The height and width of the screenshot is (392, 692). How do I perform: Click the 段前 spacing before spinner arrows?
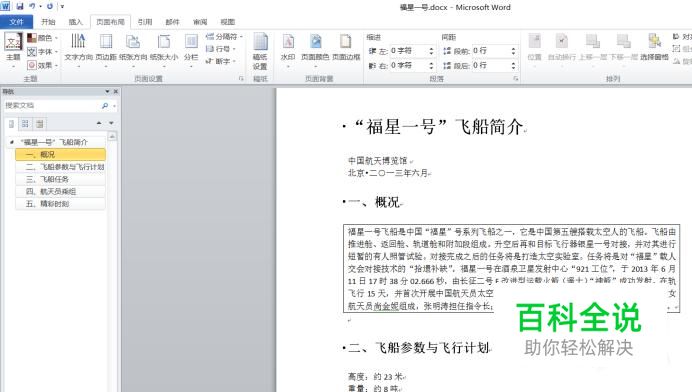pos(513,51)
